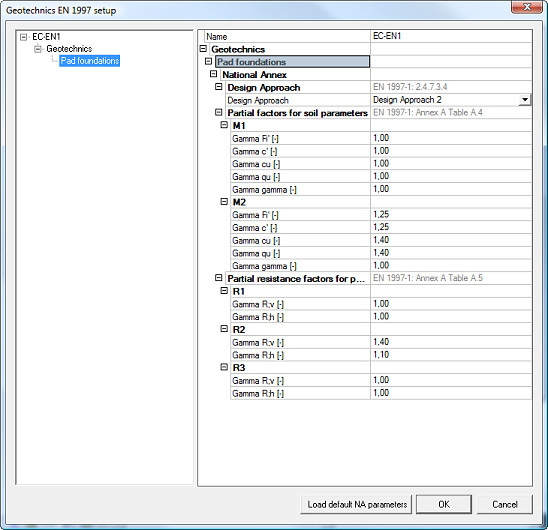Click the Cancel button
Screen dimensions: 548x530
click(505, 504)
